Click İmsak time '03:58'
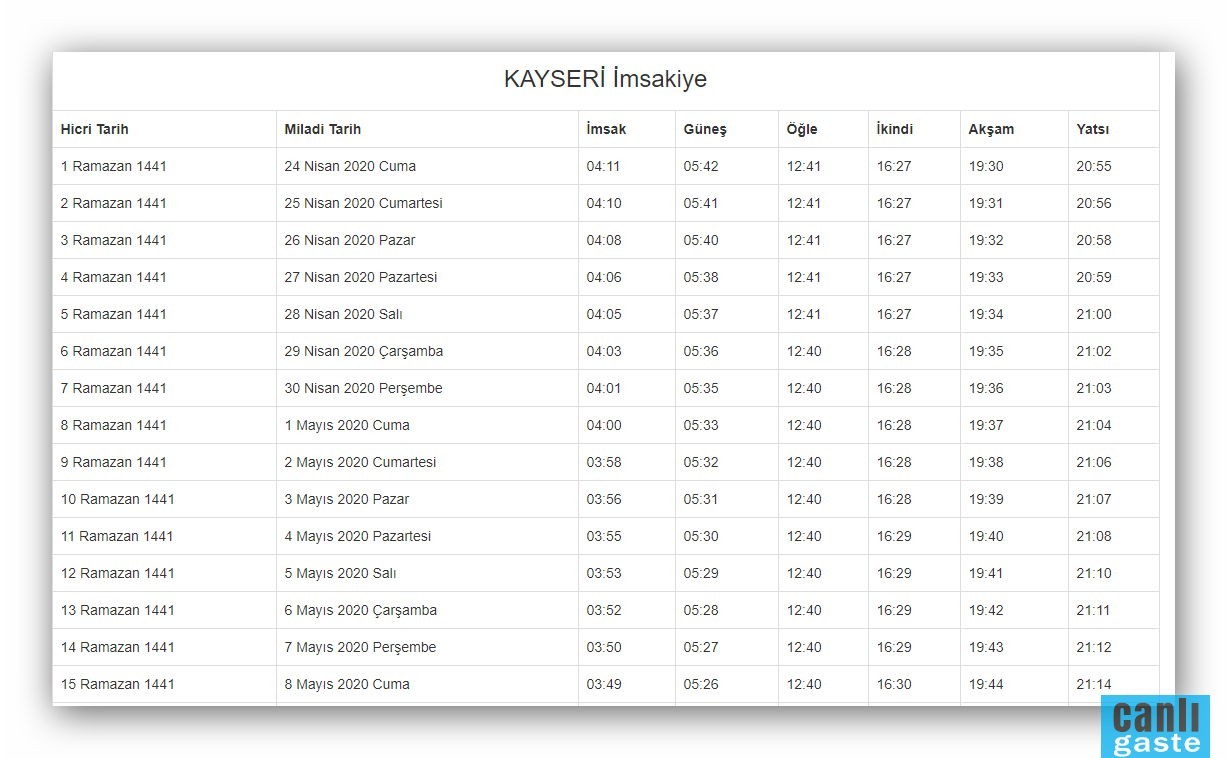 [603, 462]
